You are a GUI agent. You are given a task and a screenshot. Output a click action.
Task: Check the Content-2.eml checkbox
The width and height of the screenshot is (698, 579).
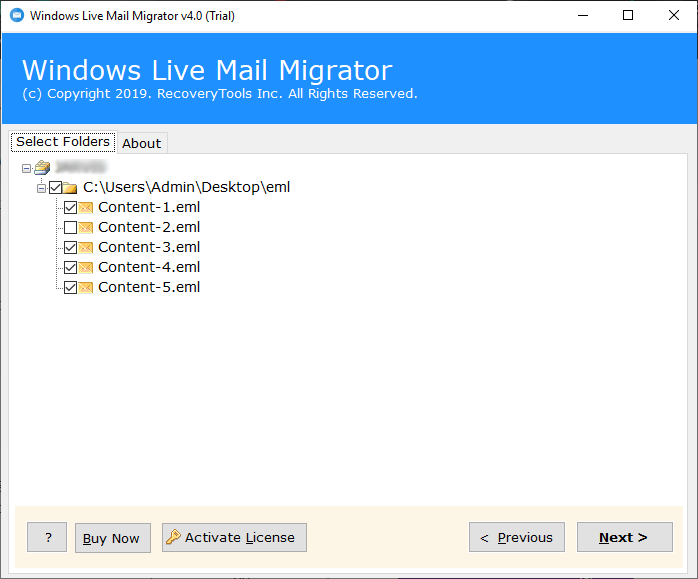(70, 227)
